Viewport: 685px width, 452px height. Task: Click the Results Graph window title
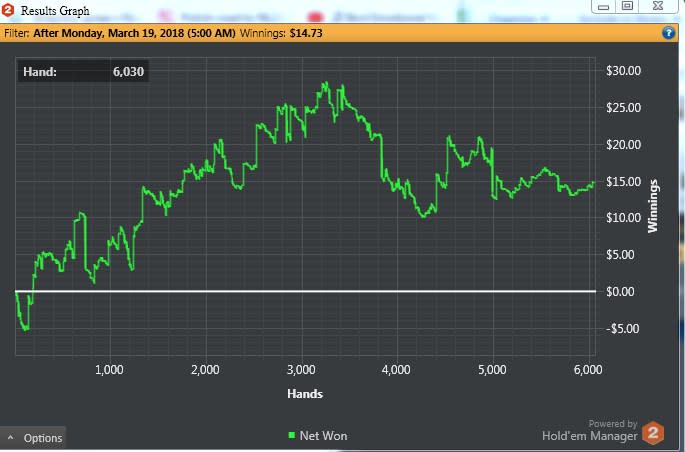pyautogui.click(x=55, y=10)
